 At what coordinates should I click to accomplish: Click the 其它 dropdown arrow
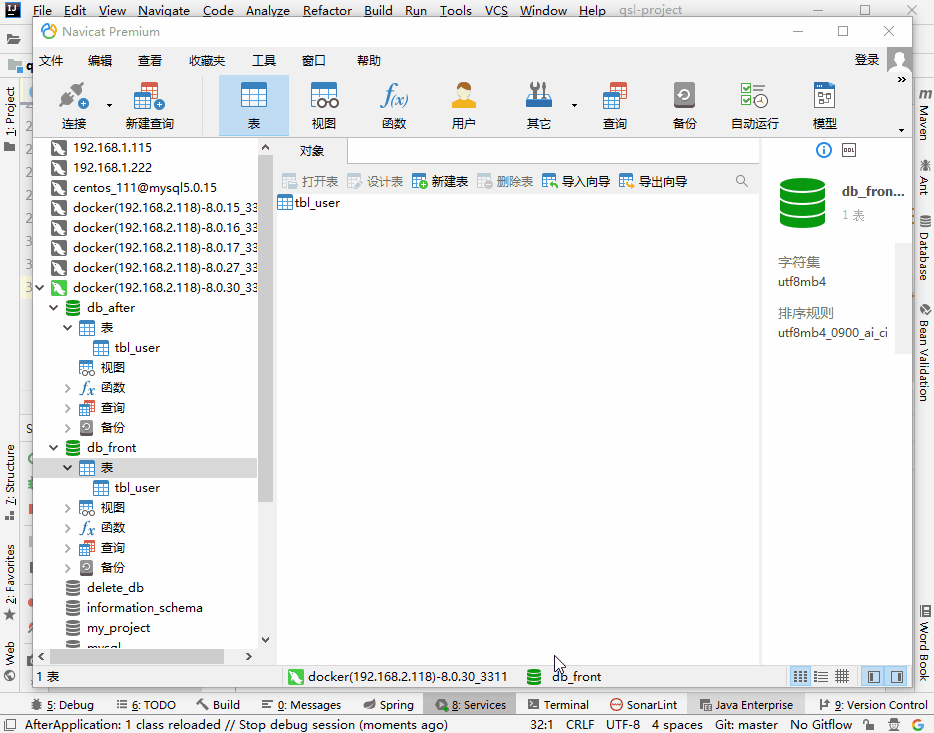click(x=574, y=105)
